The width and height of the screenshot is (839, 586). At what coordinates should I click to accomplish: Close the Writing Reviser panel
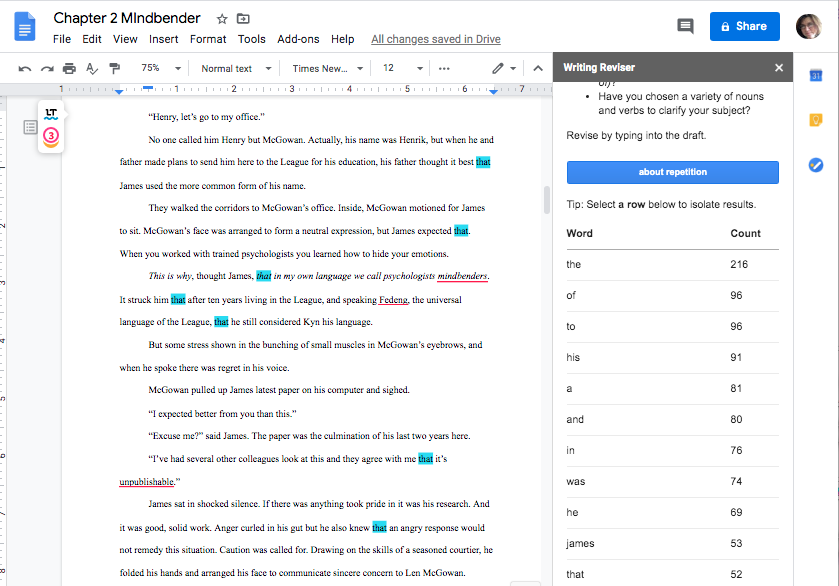click(x=779, y=68)
